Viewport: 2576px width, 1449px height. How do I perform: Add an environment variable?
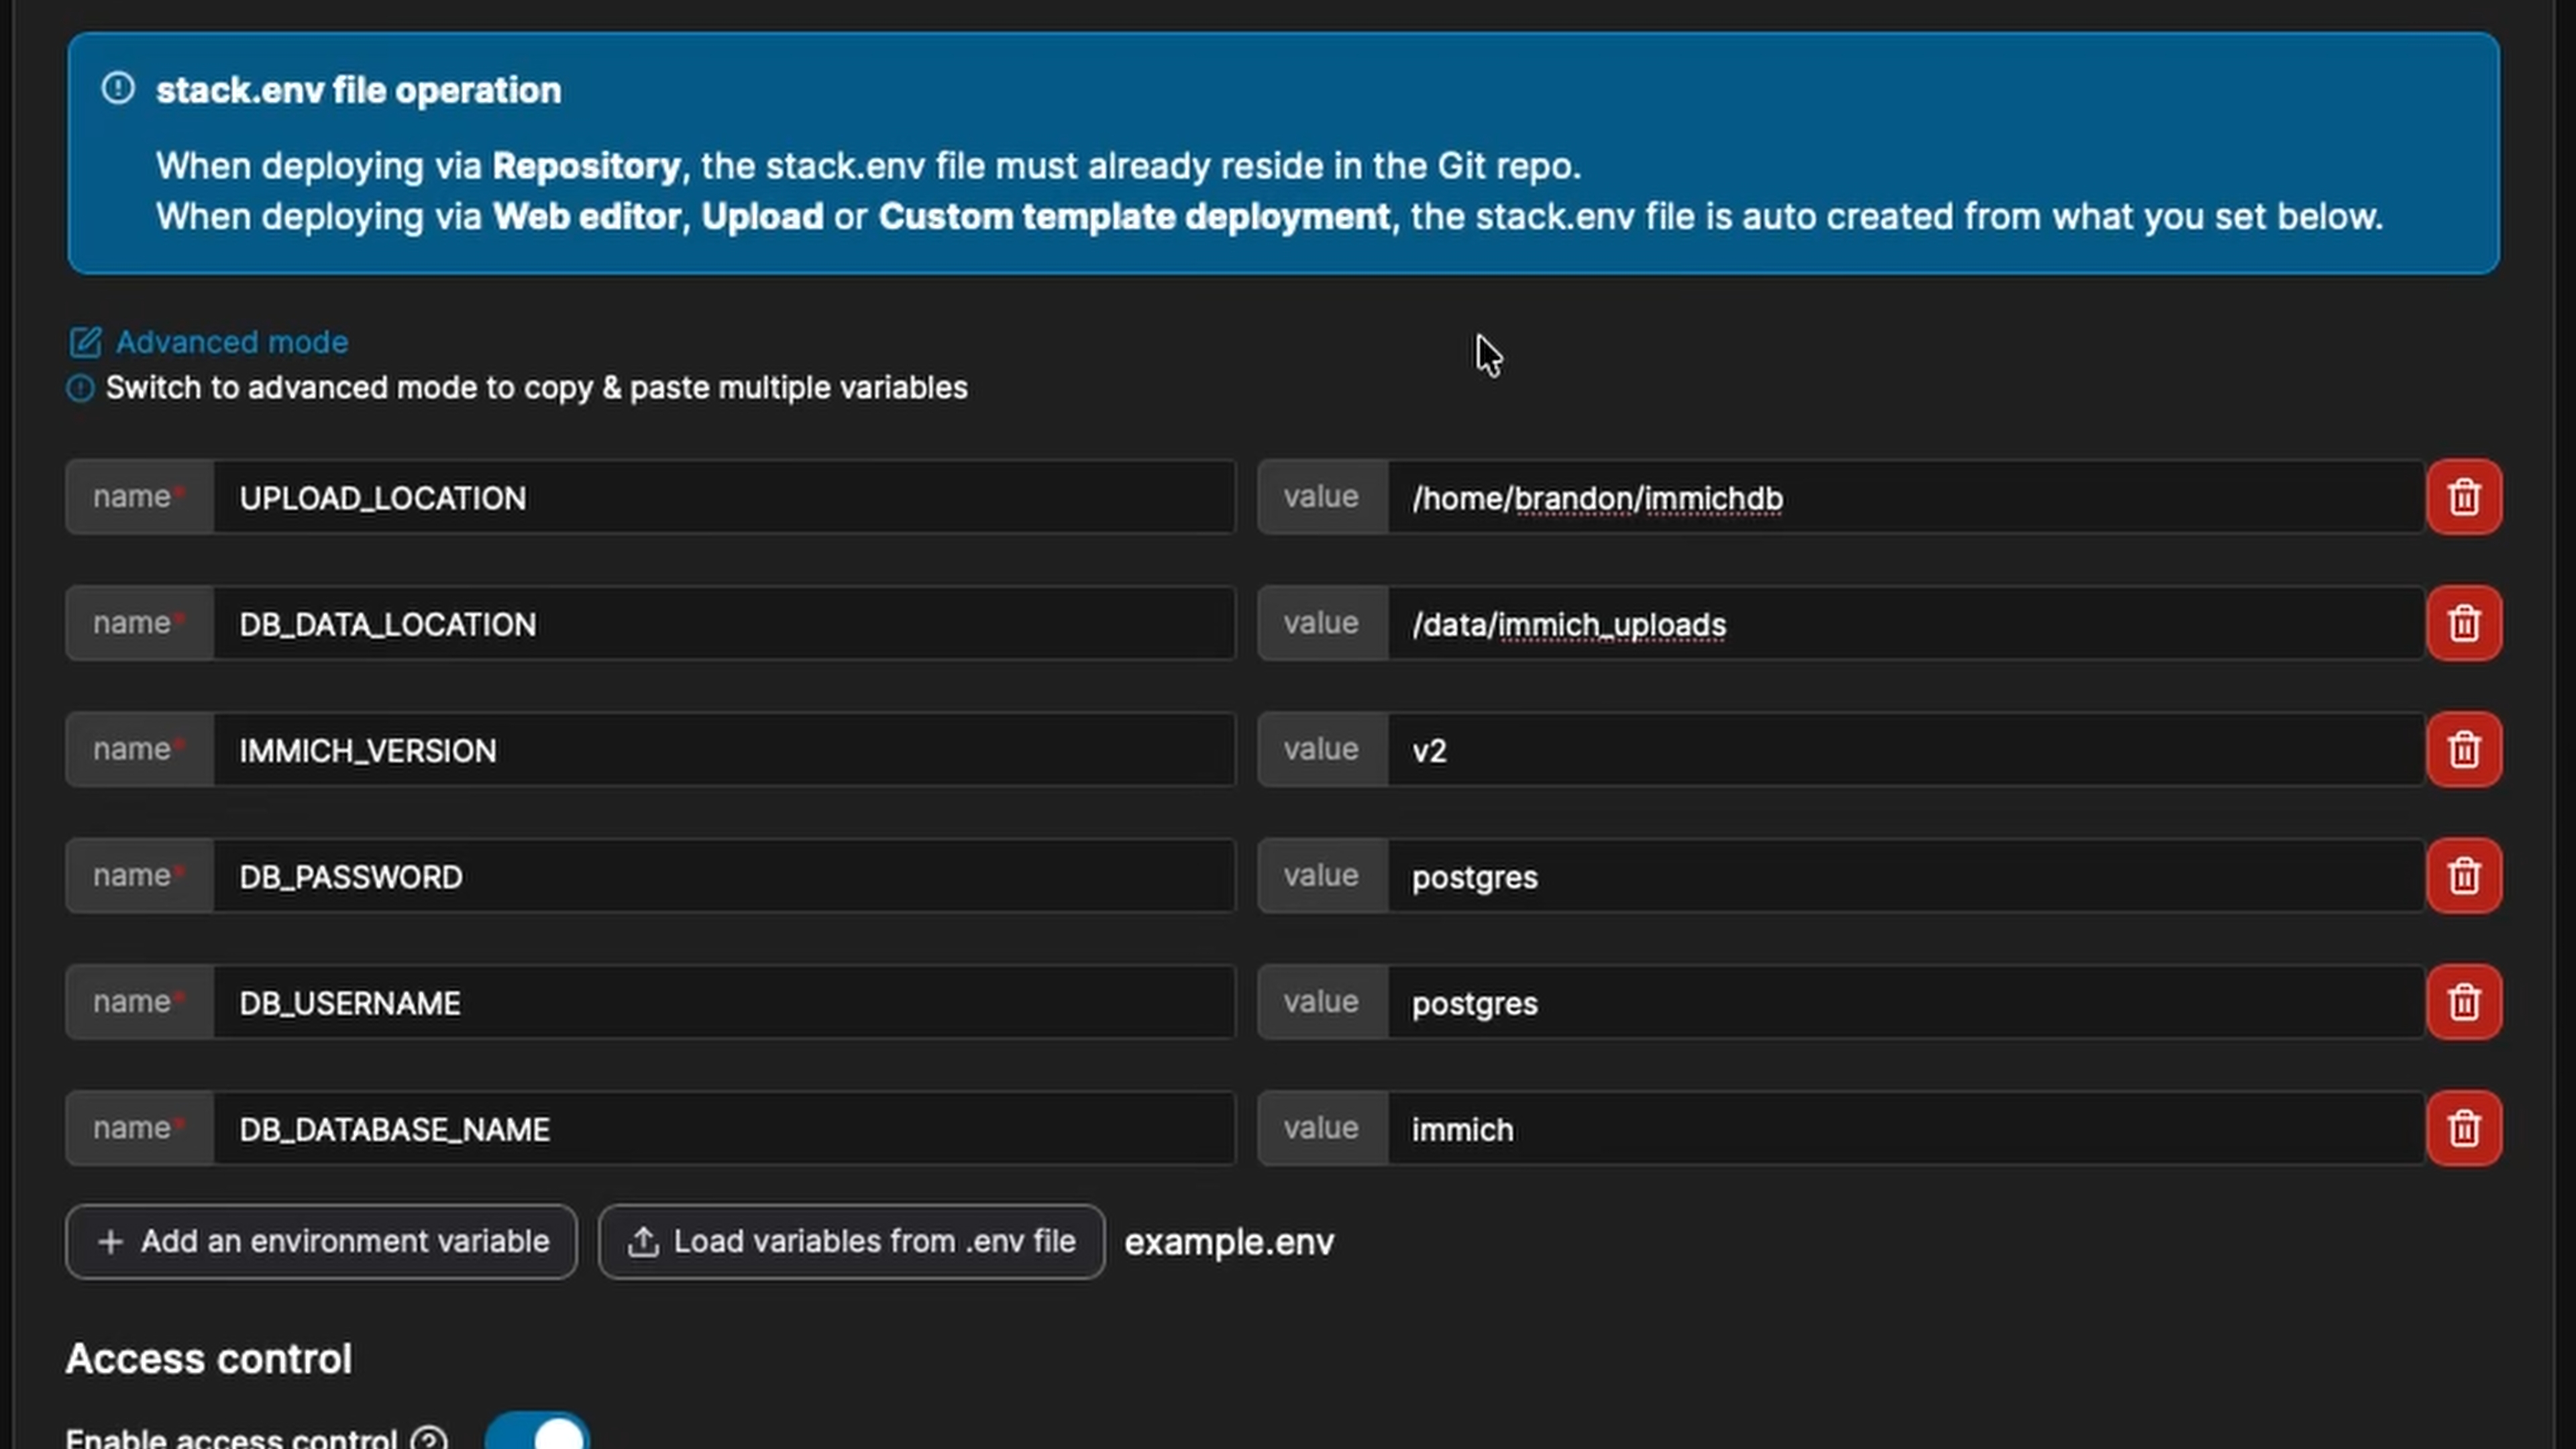click(x=321, y=1242)
